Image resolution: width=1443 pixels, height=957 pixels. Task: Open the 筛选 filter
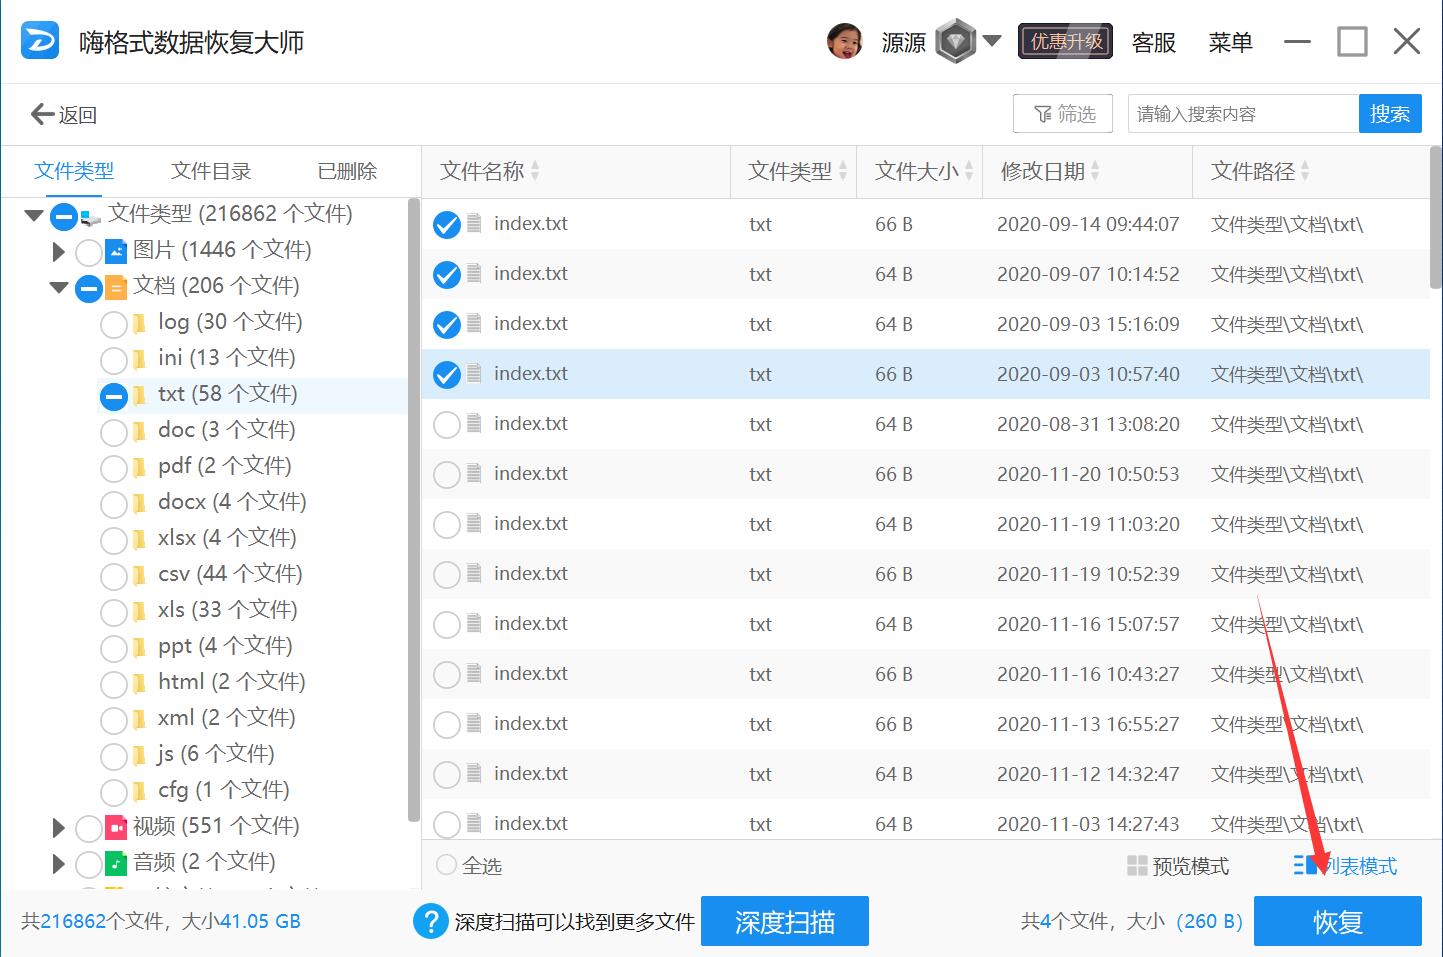tap(1062, 113)
